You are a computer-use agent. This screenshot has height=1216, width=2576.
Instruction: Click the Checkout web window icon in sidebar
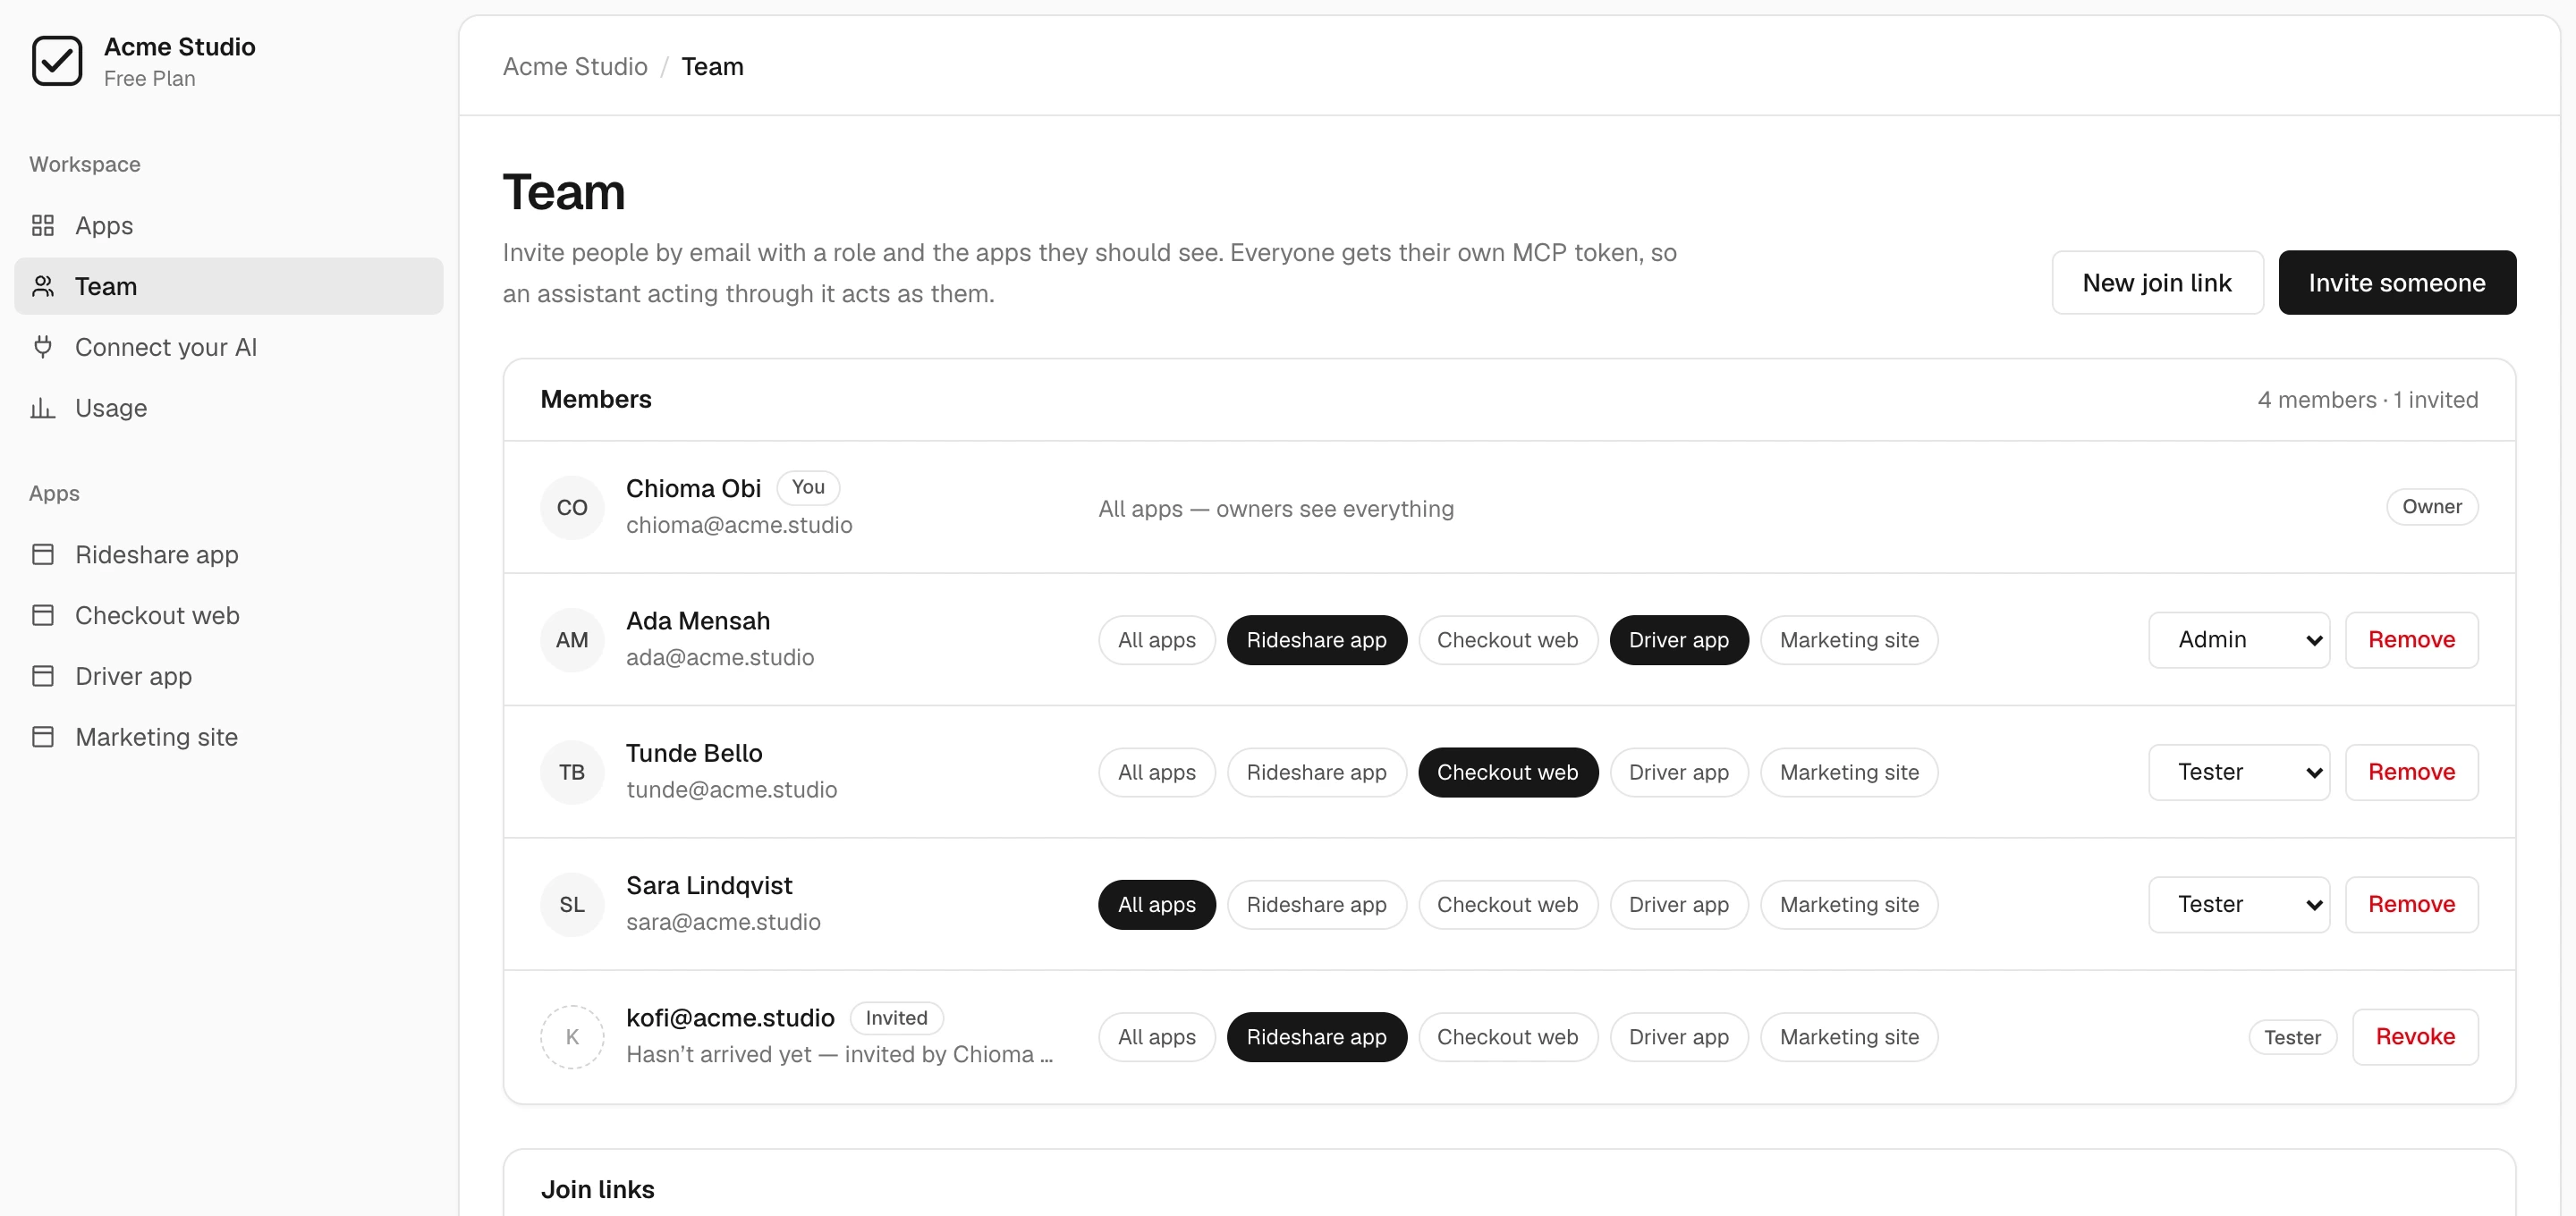click(43, 615)
